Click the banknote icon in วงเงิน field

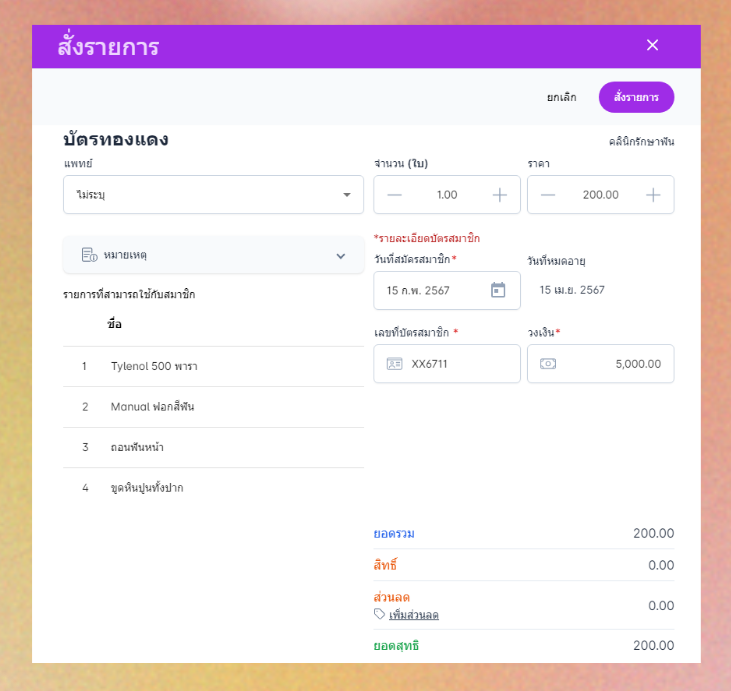pos(548,364)
